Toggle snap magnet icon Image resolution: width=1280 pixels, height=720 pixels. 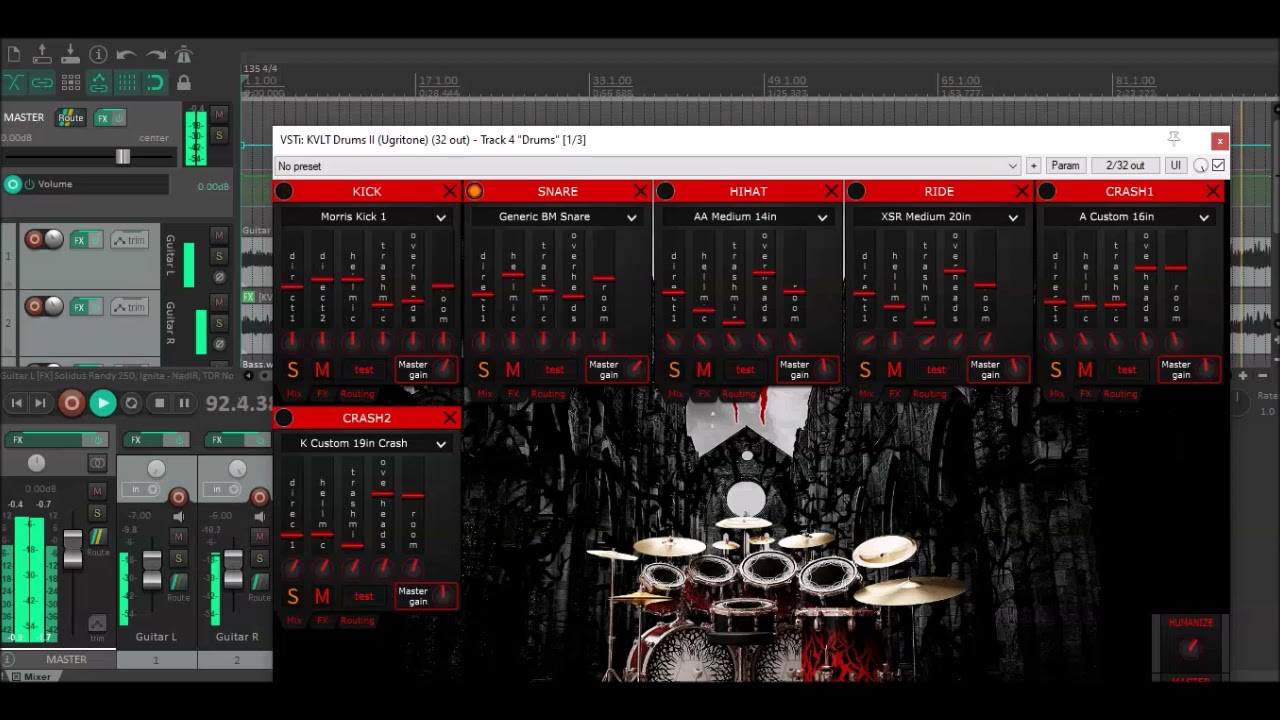click(x=155, y=83)
